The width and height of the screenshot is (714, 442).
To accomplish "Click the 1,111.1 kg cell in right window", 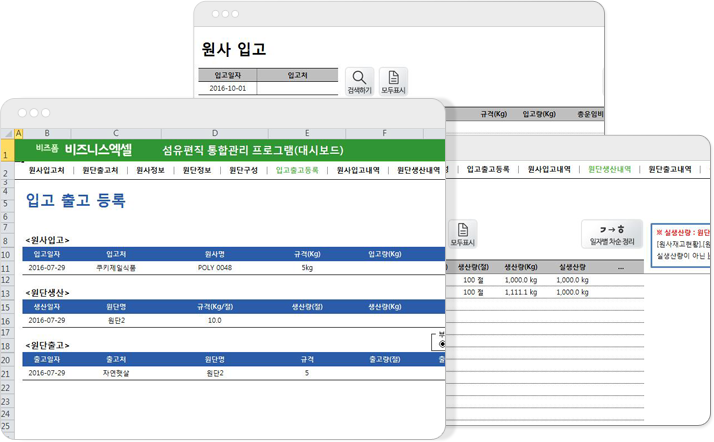I will pyautogui.click(x=521, y=292).
